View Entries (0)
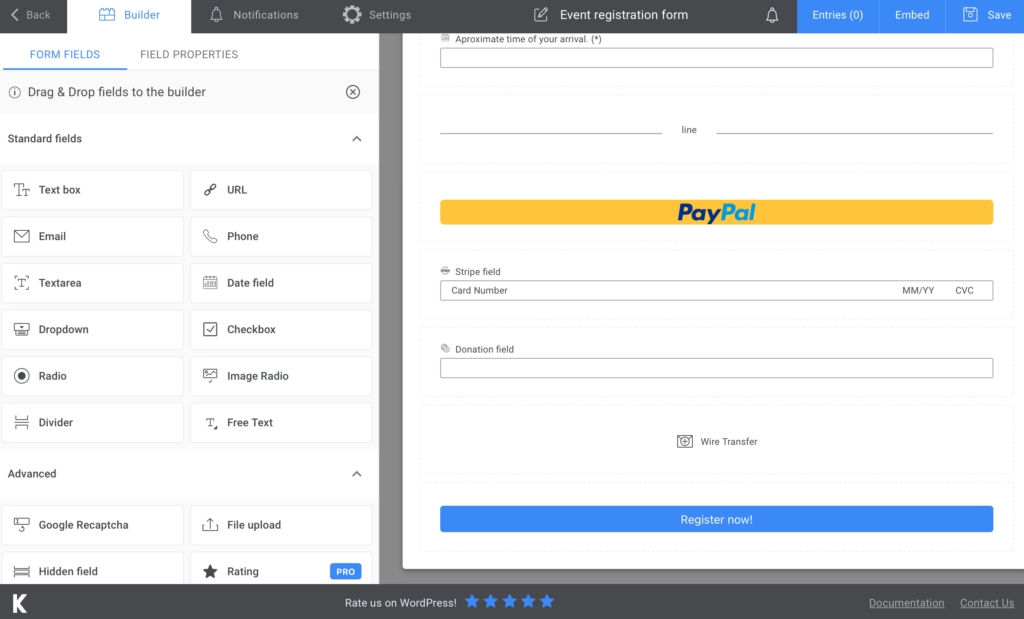Image resolution: width=1024 pixels, height=619 pixels. [x=837, y=15]
